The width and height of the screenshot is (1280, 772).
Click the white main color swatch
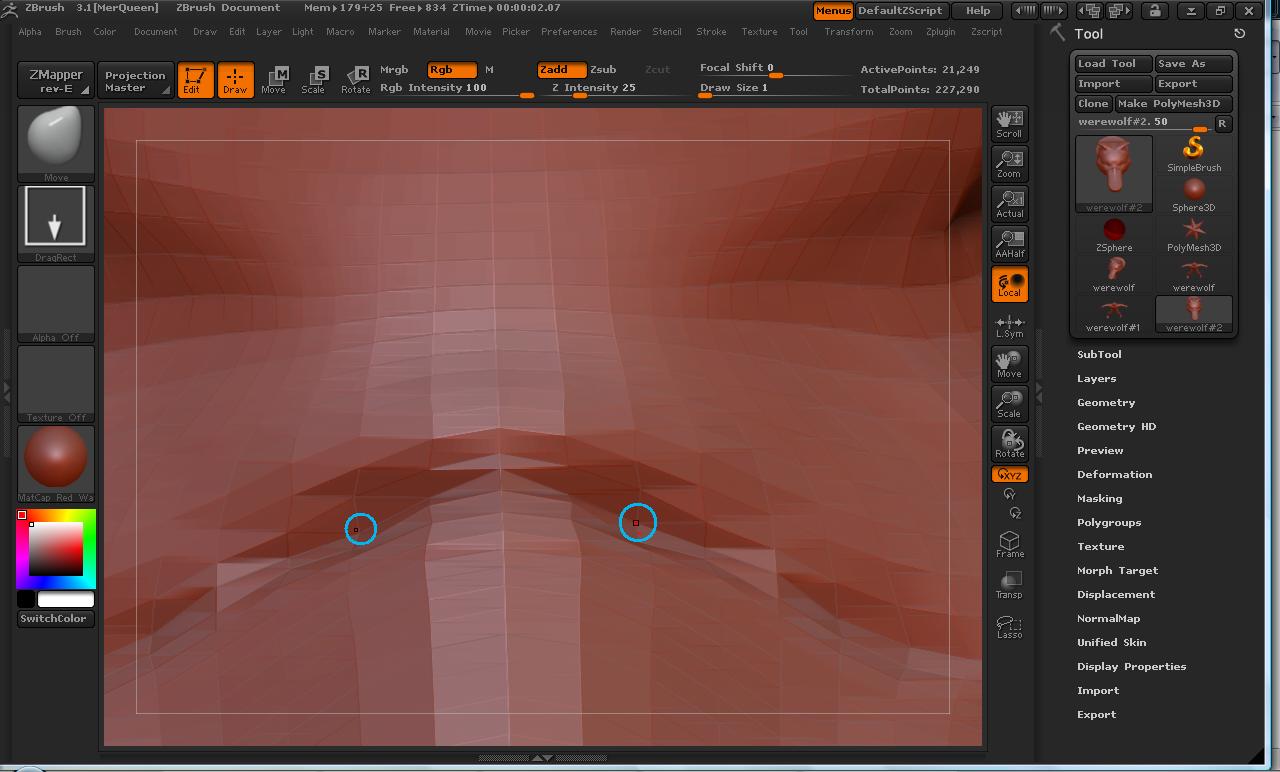pyautogui.click(x=66, y=599)
